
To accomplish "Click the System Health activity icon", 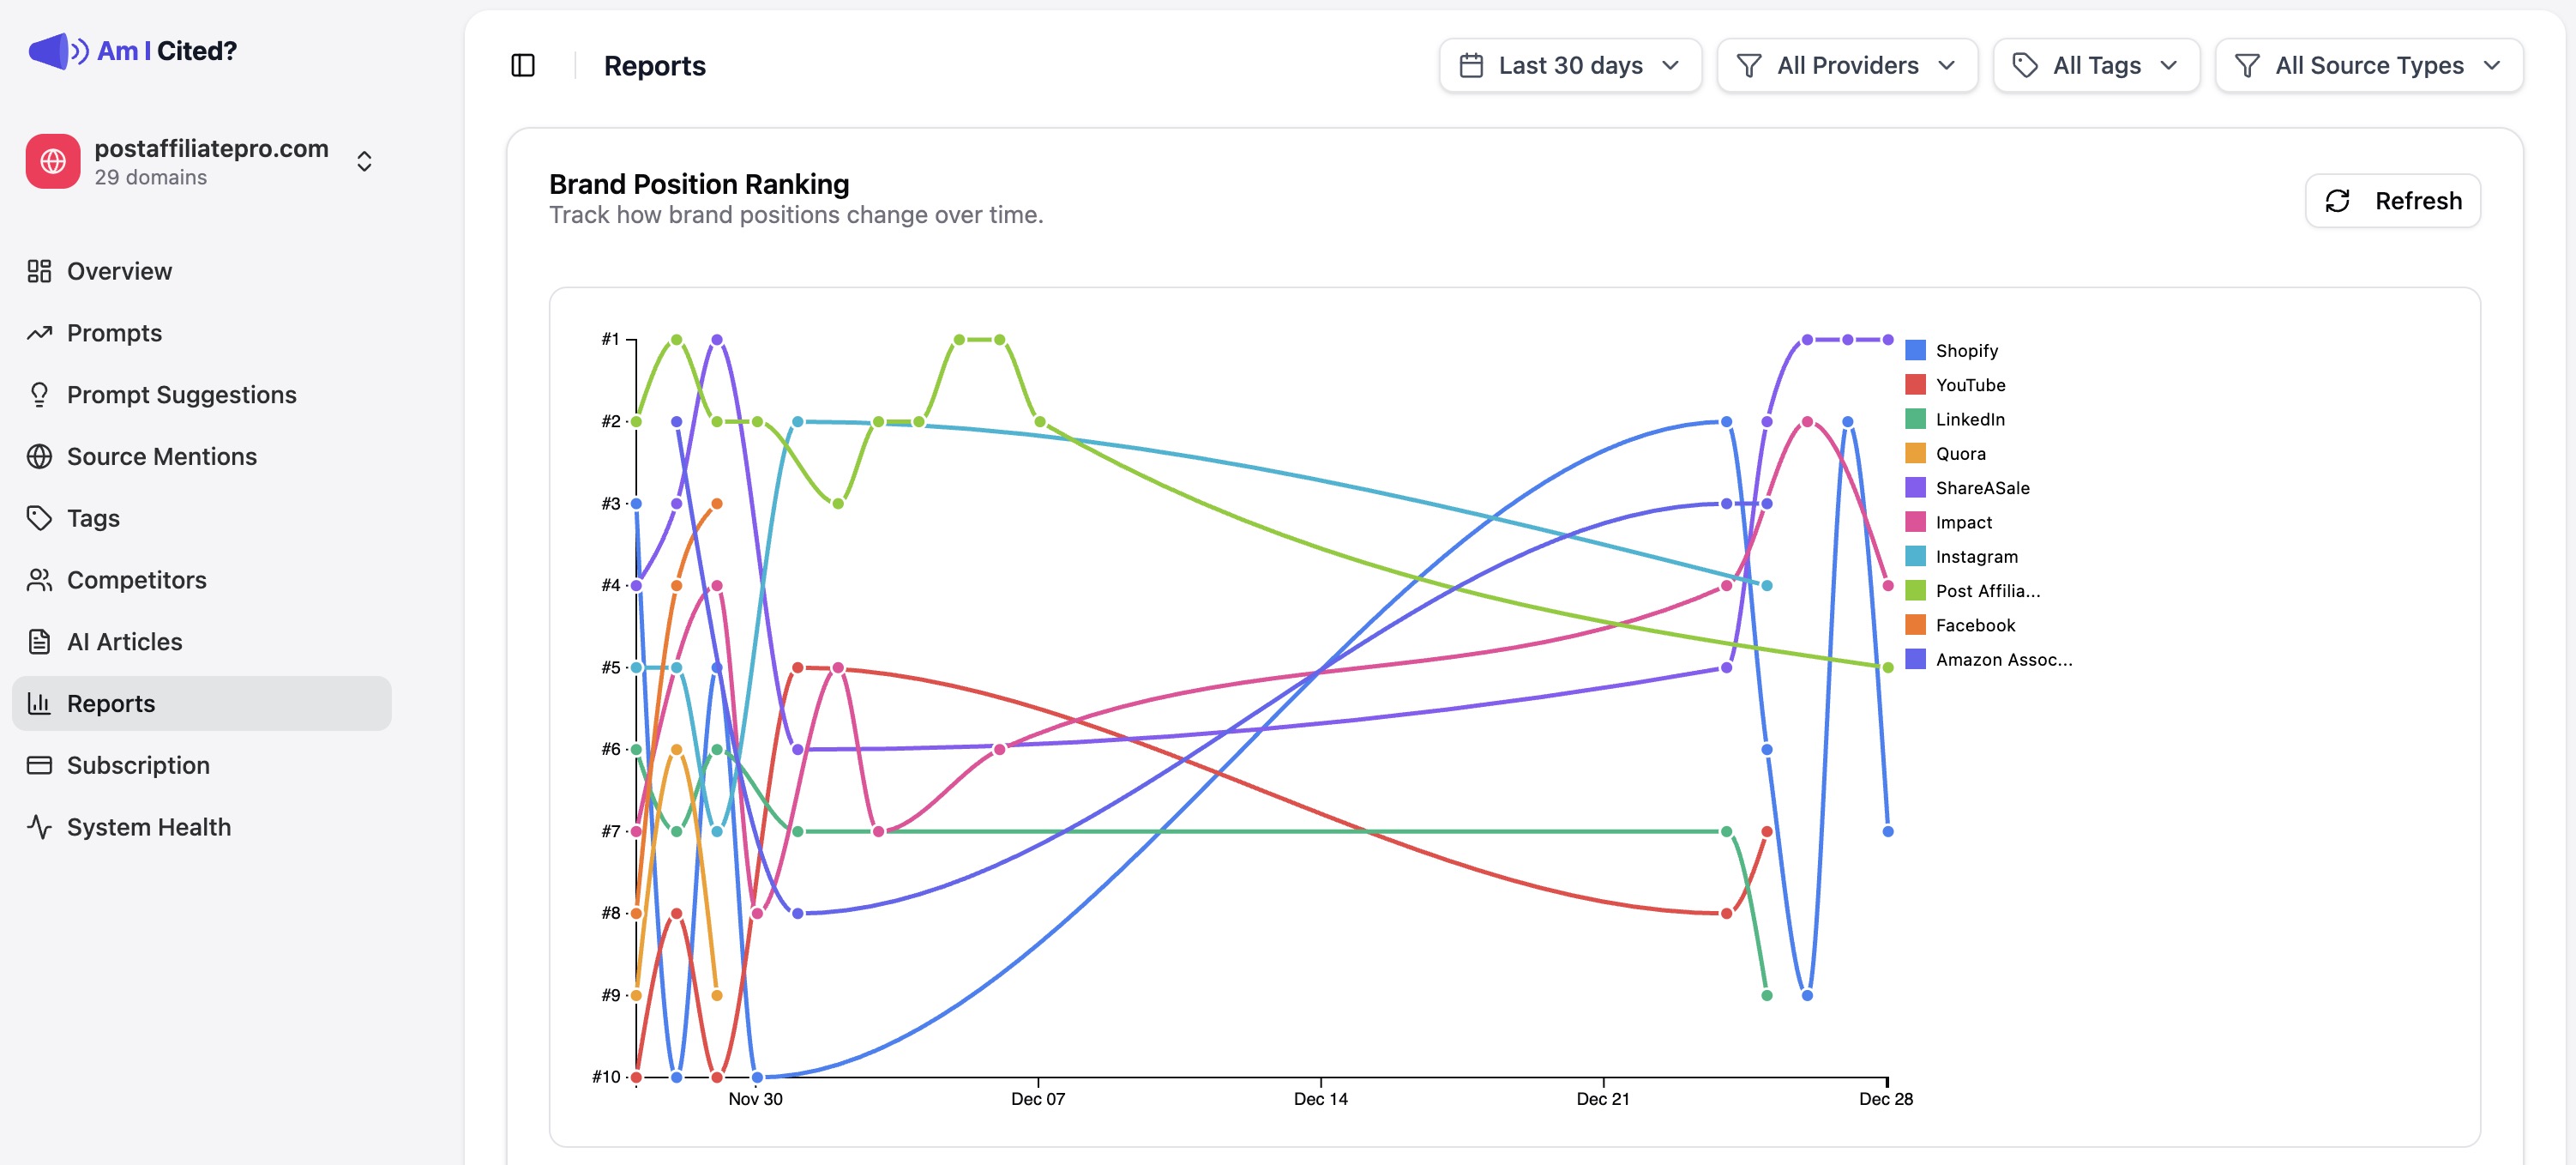I will [40, 826].
